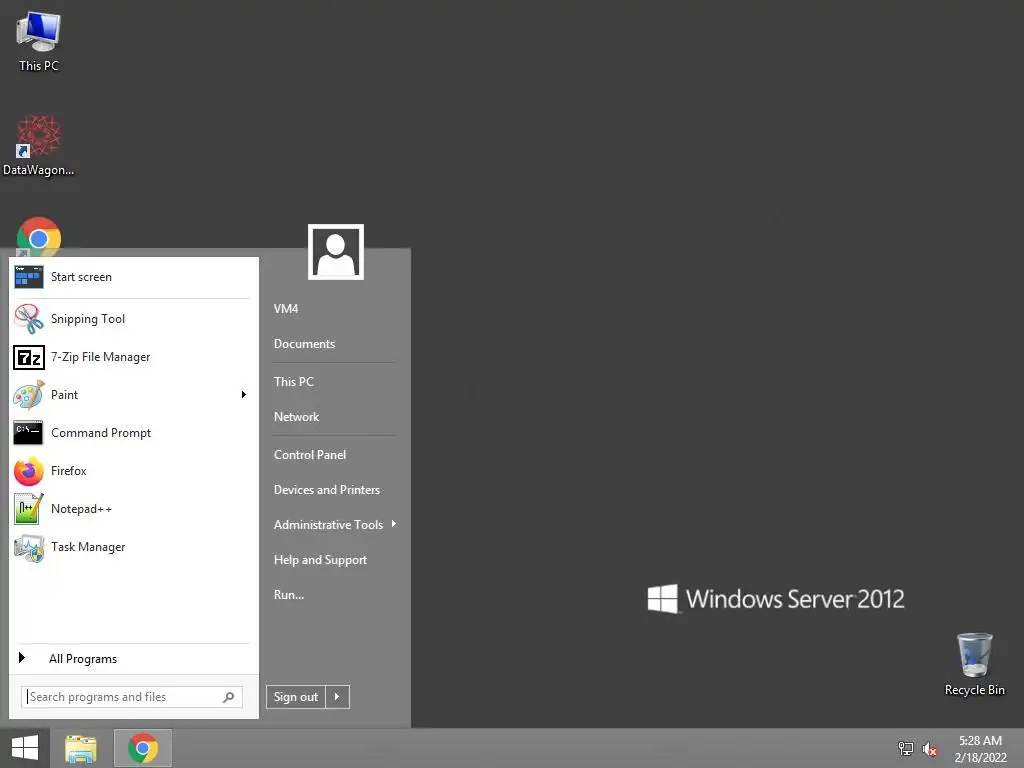1024x768 pixels.
Task: Click the date 2/18/2022 in tray
Action: 980,758
